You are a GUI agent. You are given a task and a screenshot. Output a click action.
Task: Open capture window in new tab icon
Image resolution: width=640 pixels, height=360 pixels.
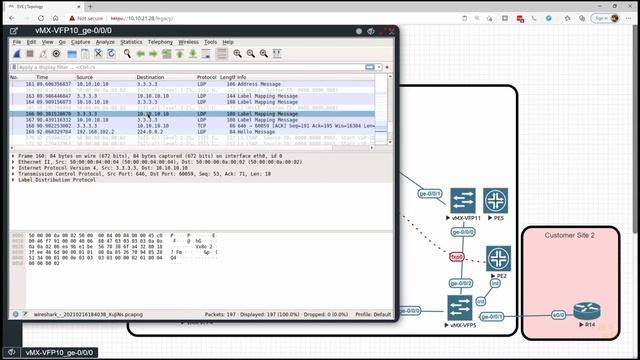13,31
